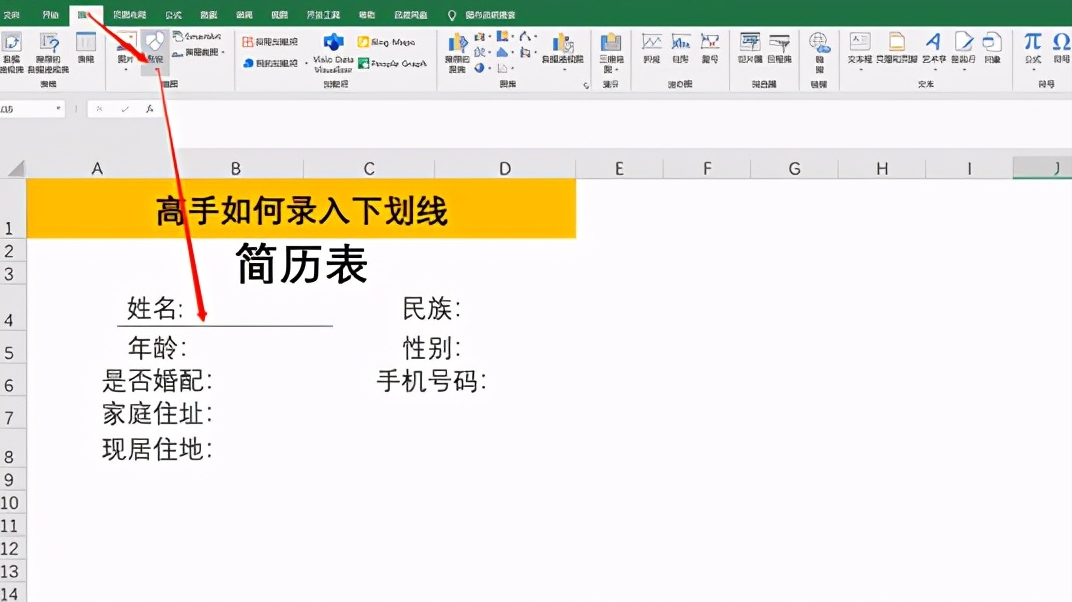The image size is (1072, 602).
Task: Click the Tell Me search feature
Action: [x=480, y=14]
